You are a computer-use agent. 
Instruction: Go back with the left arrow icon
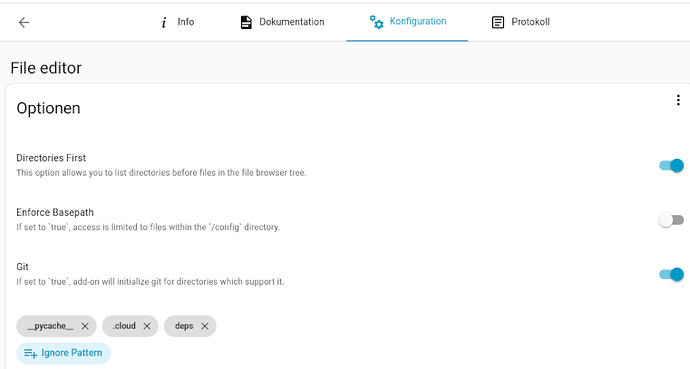tap(24, 22)
